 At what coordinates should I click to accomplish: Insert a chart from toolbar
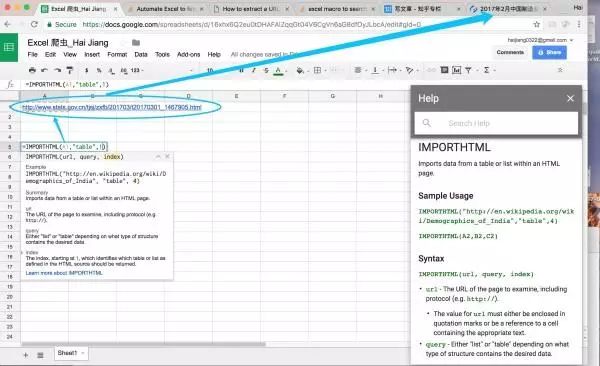coord(457,70)
